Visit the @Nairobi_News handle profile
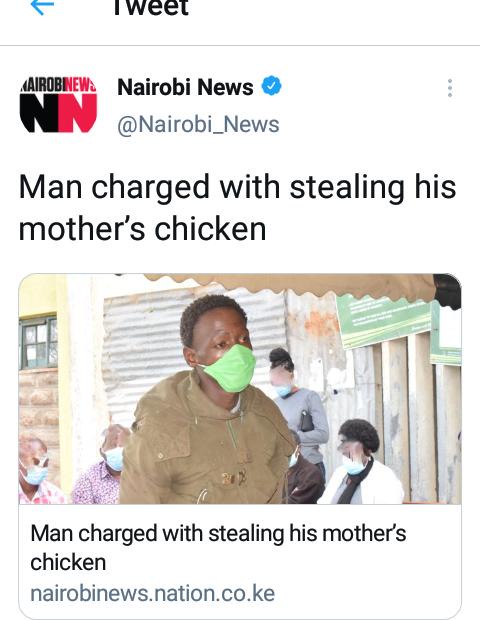This screenshot has height=620, width=480. coord(198,125)
